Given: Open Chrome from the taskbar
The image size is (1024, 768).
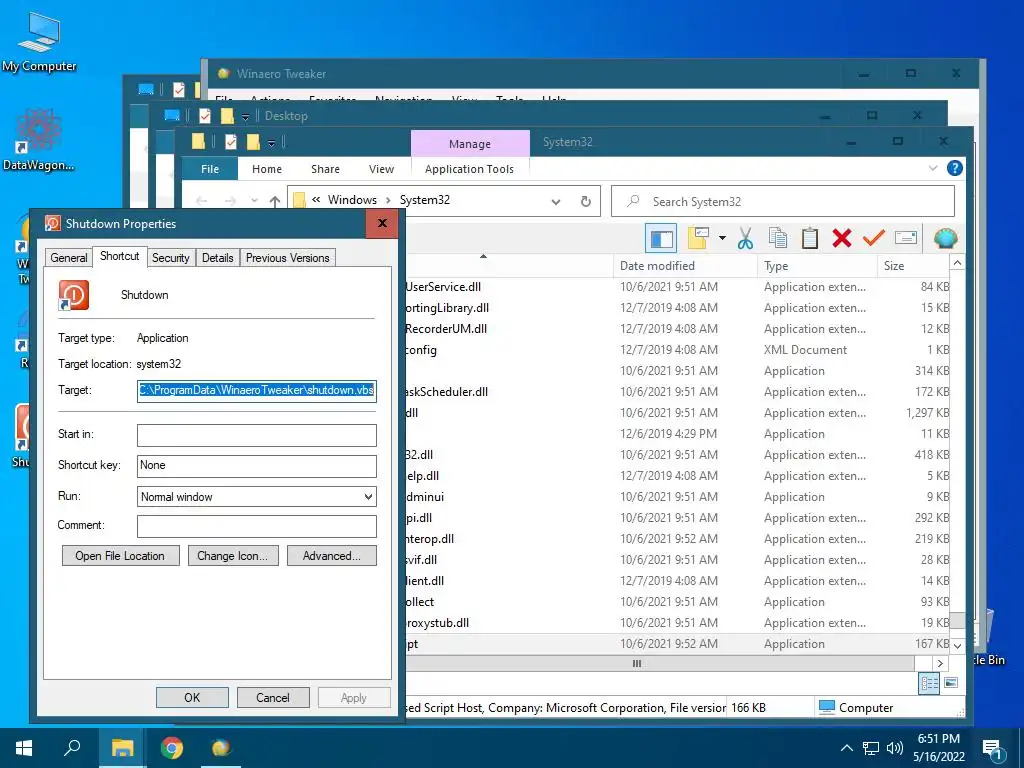Looking at the screenshot, I should pyautogui.click(x=172, y=748).
